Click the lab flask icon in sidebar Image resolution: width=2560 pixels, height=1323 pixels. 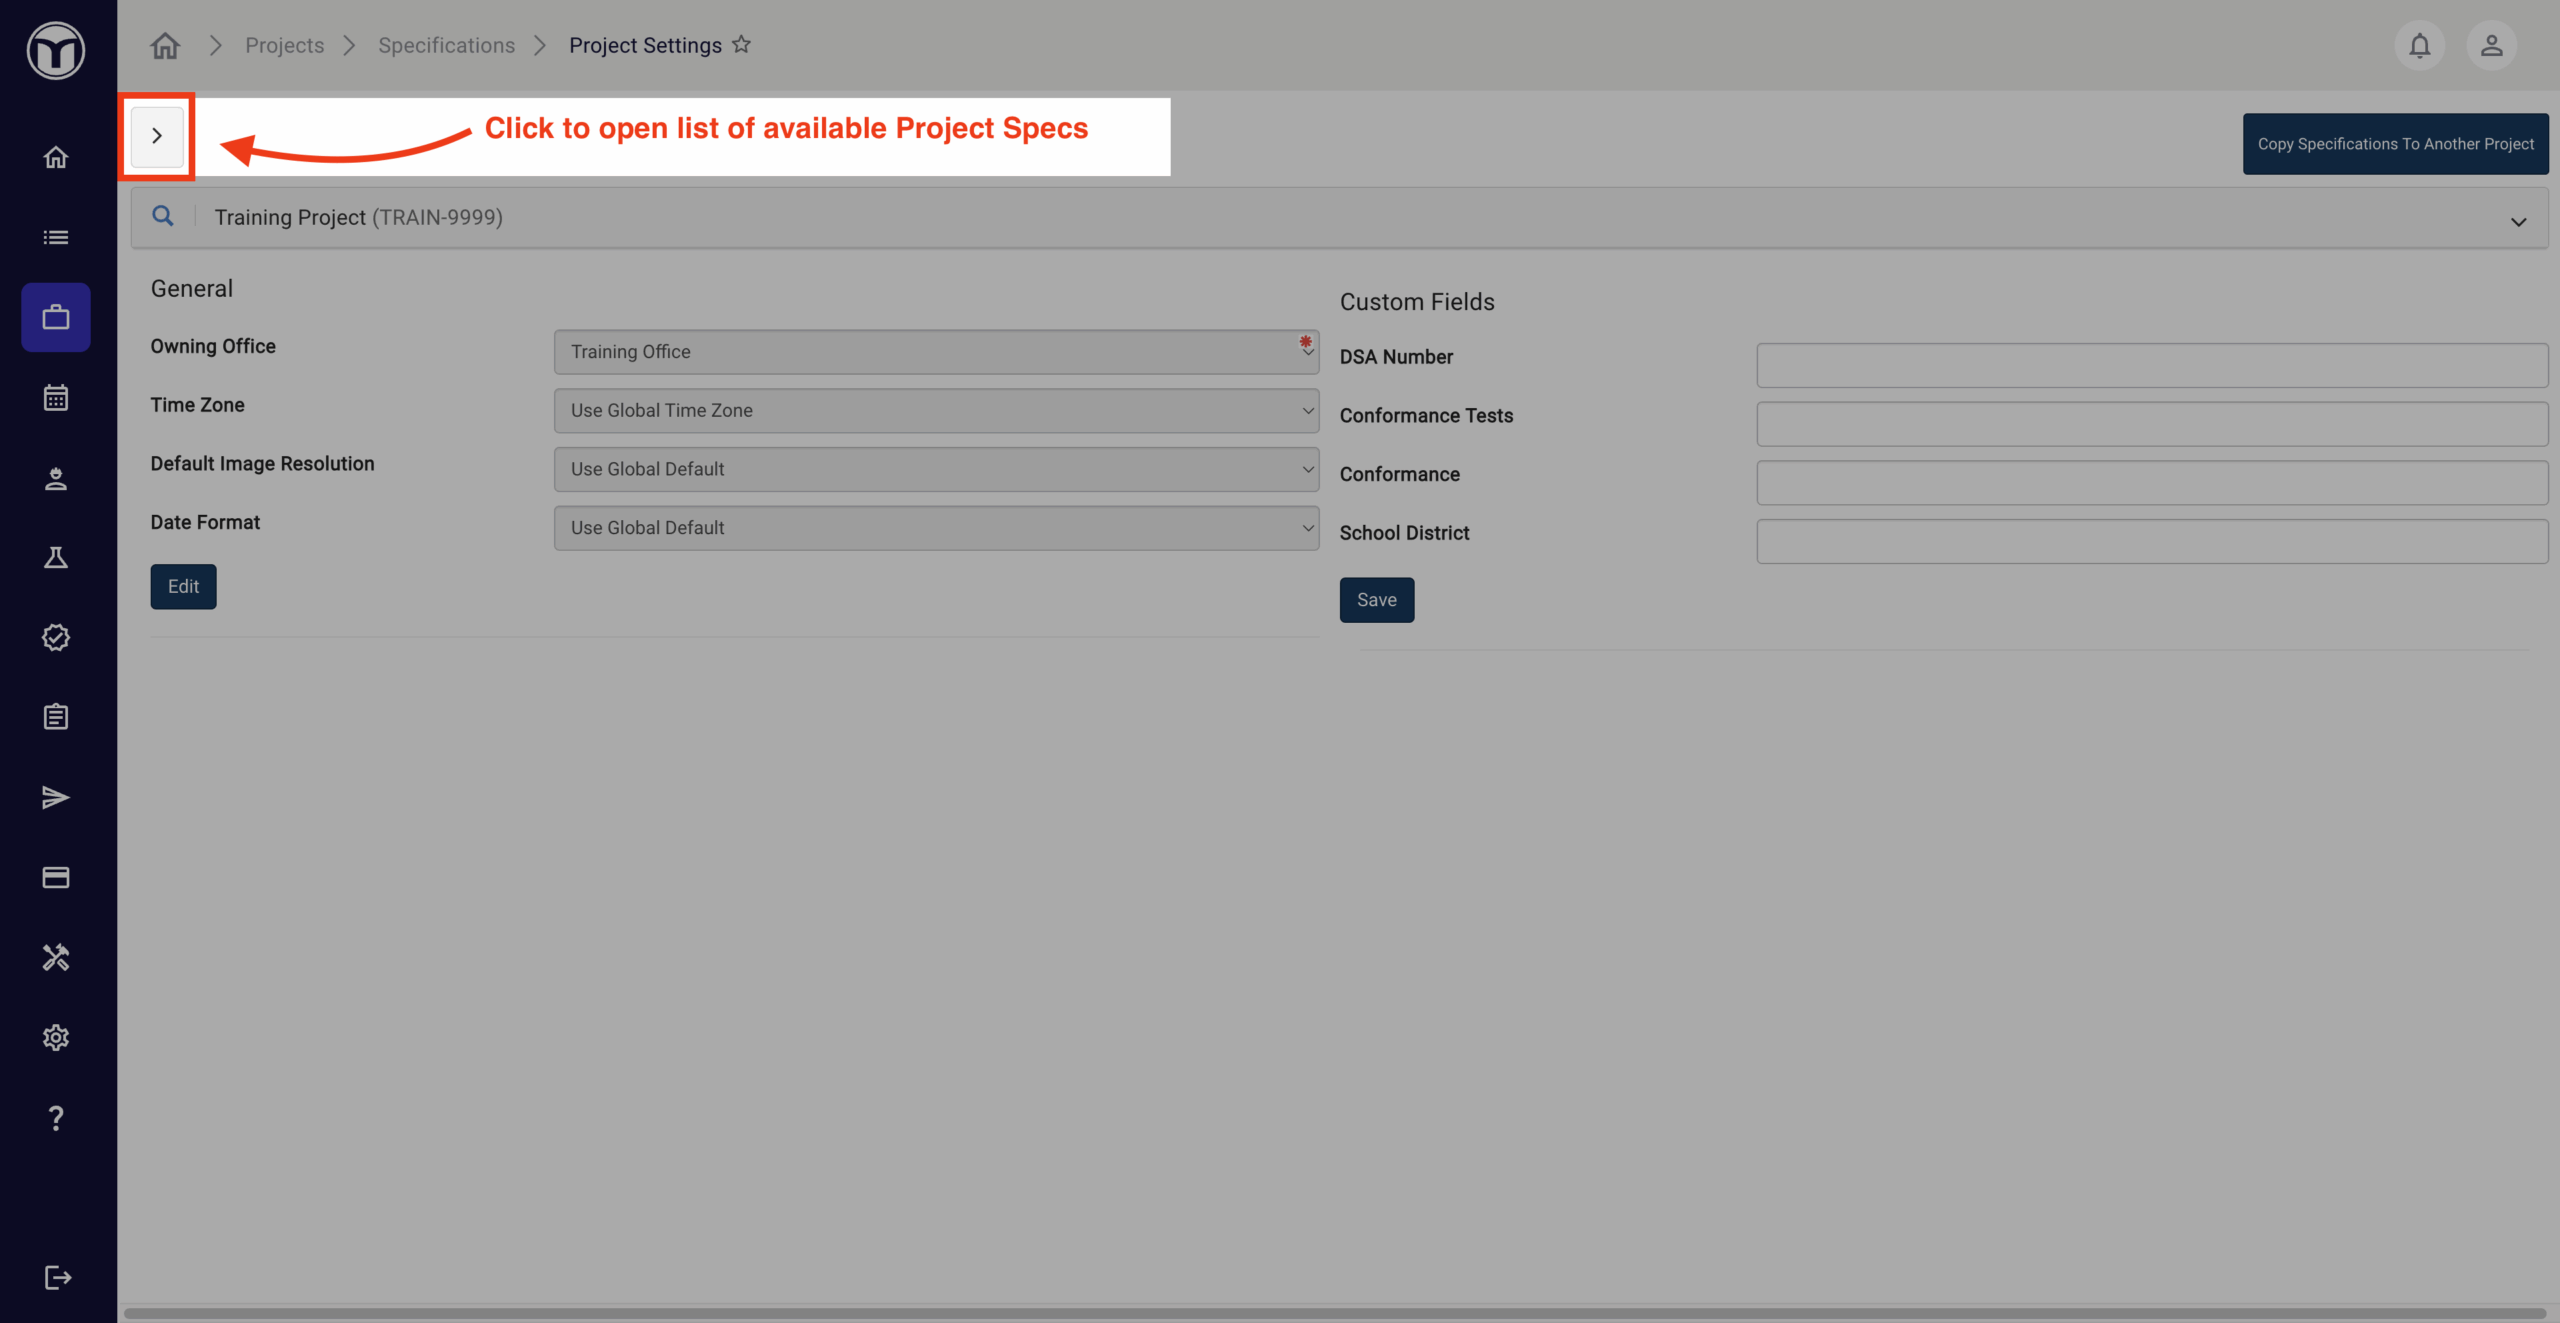tap(56, 557)
